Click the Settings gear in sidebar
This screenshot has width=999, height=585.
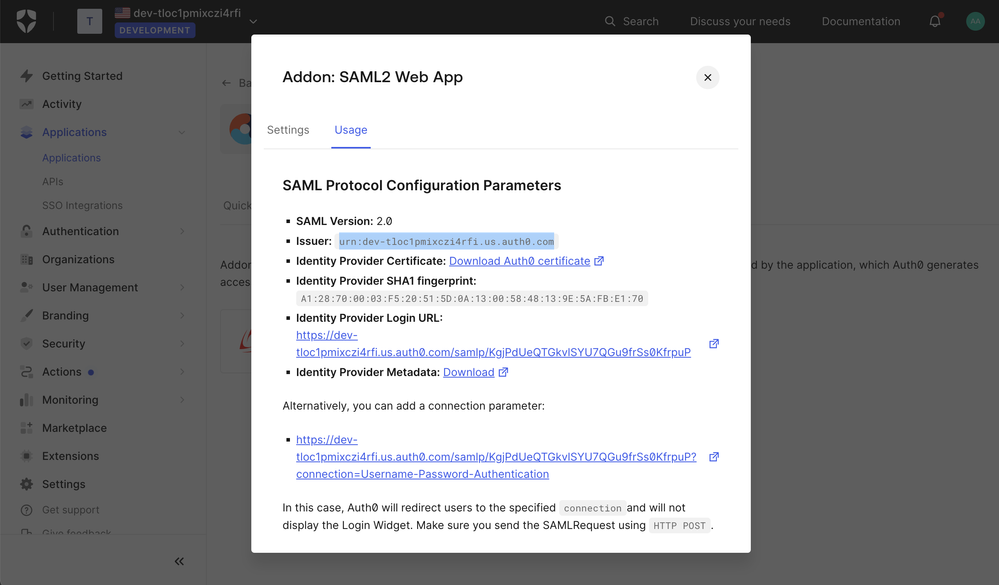(26, 484)
